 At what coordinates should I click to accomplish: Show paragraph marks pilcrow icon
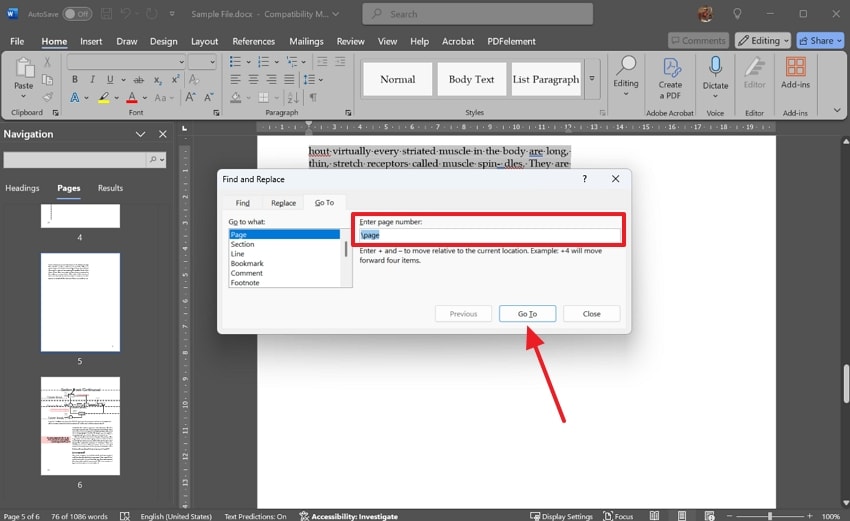pos(313,98)
